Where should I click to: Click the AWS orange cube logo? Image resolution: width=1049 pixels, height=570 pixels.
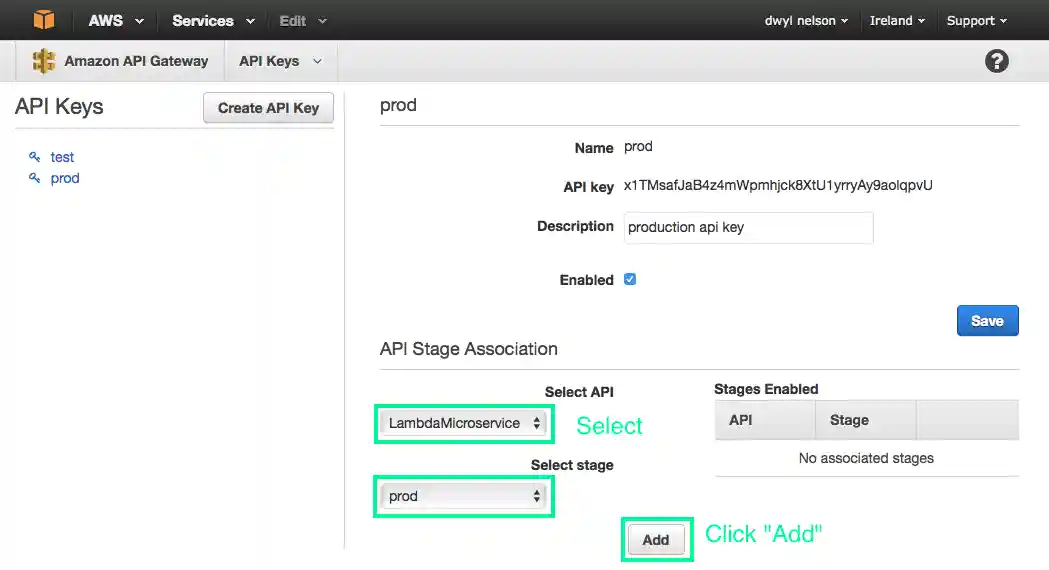tap(43, 19)
